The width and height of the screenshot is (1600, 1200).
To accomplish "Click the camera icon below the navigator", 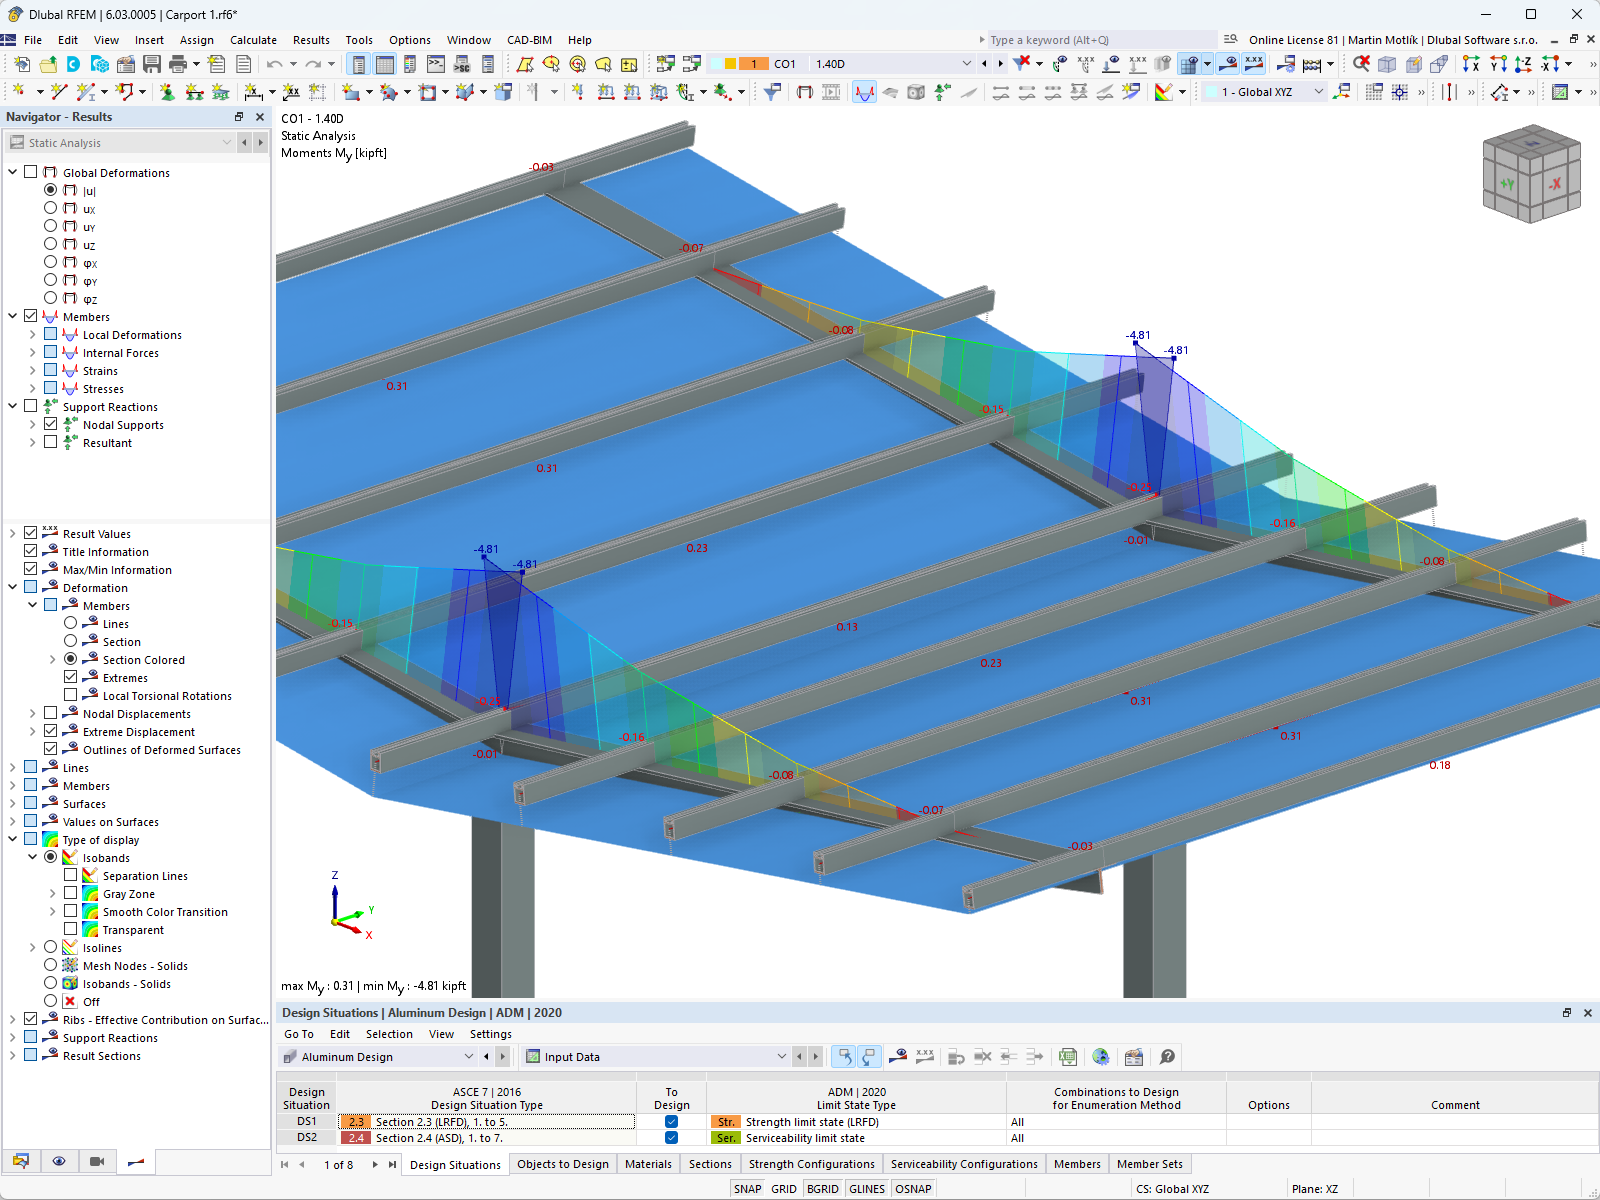I will point(96,1161).
